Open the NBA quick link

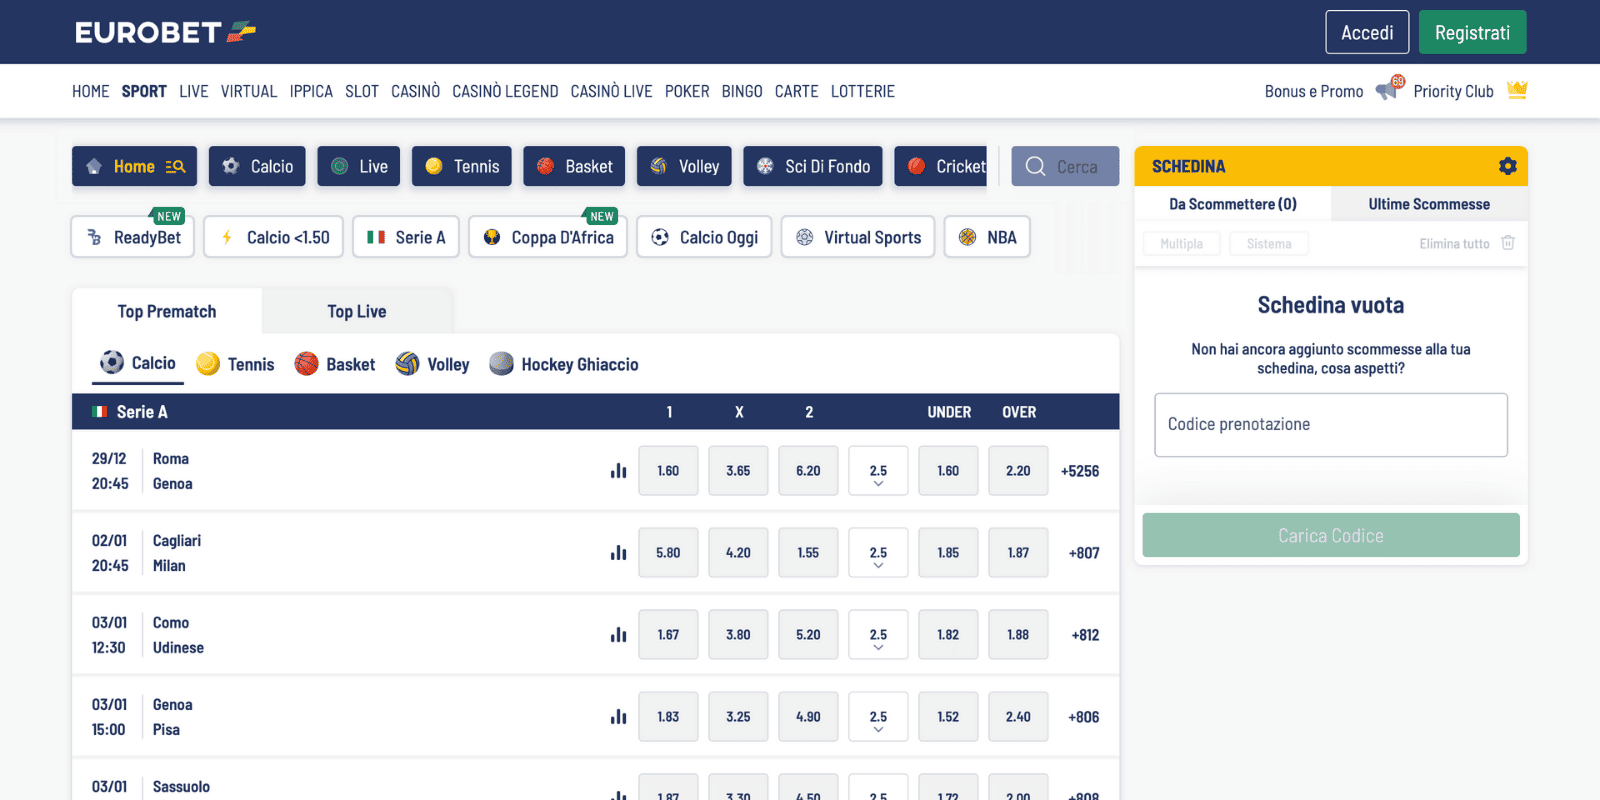[x=987, y=237]
